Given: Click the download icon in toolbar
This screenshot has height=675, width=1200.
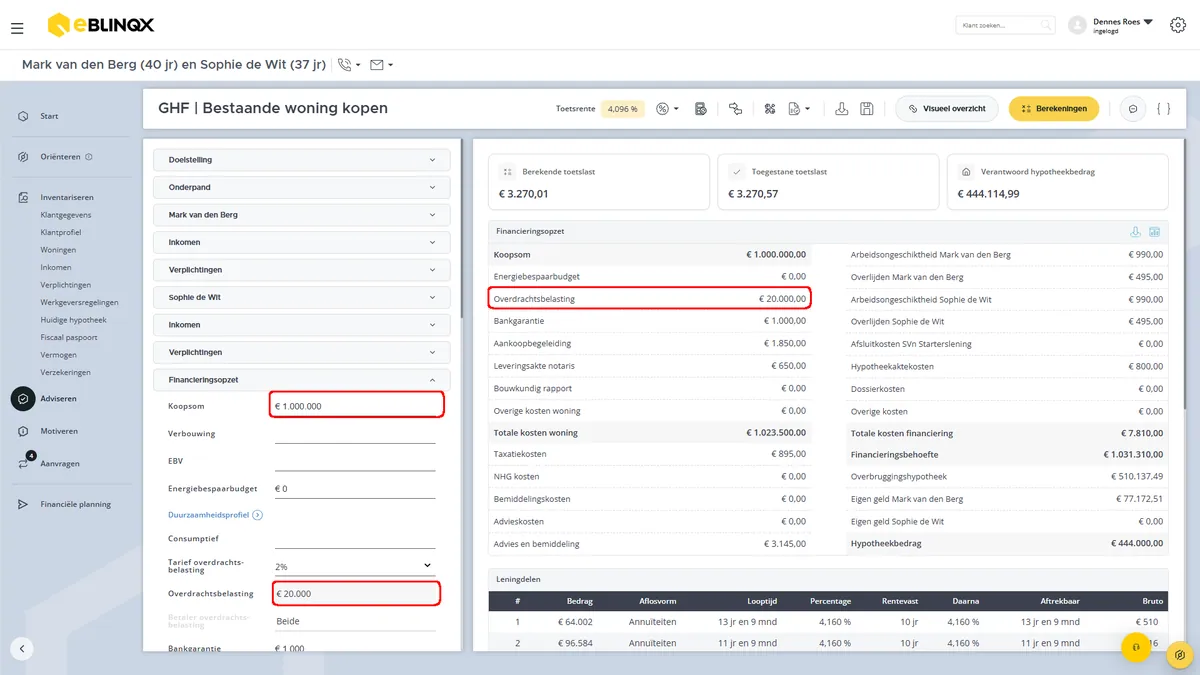Looking at the screenshot, I should point(842,108).
